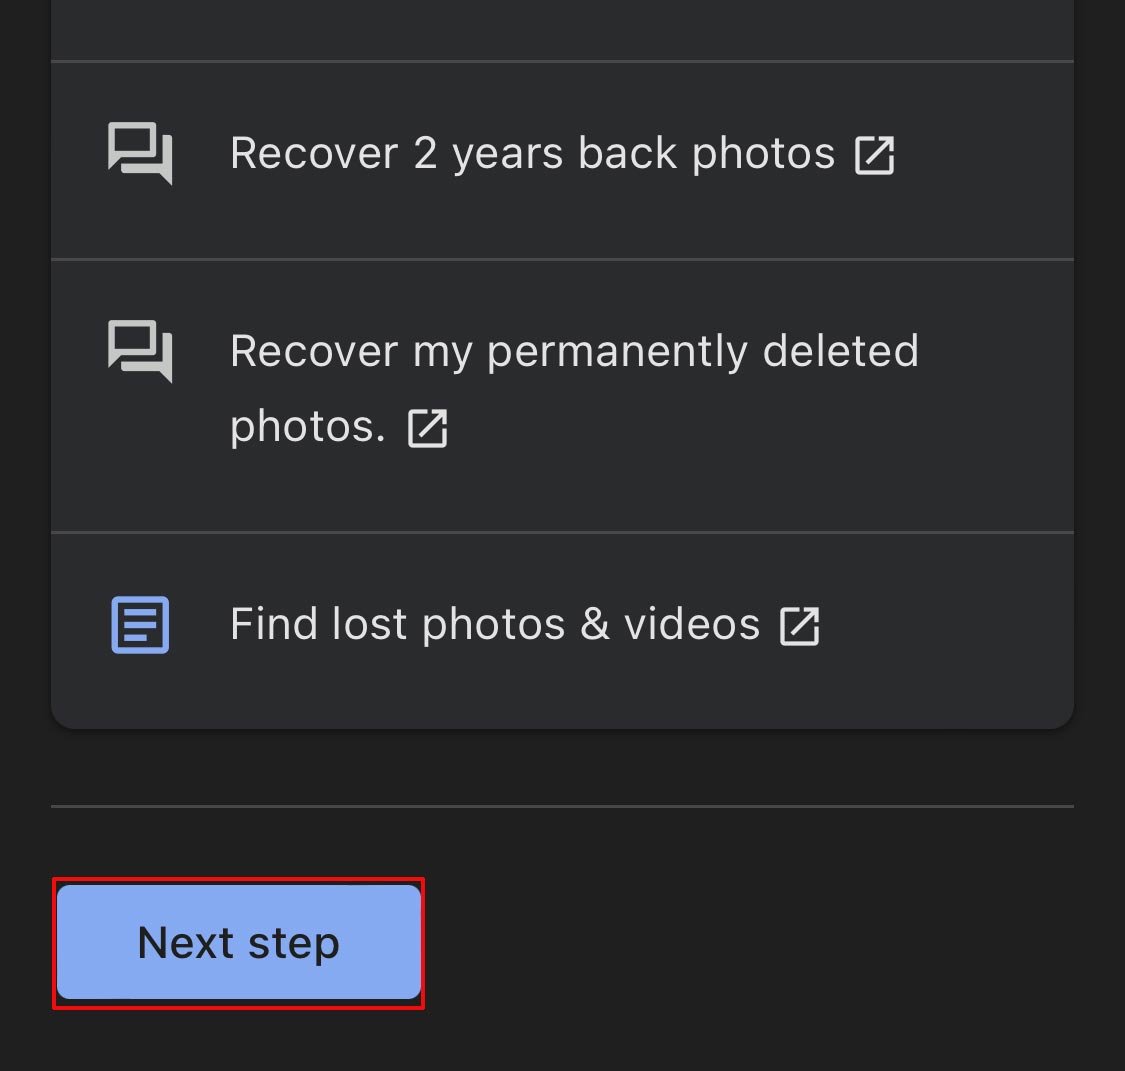Click the horizontal divider above "Next step"
This screenshot has width=1125, height=1071.
562,806
